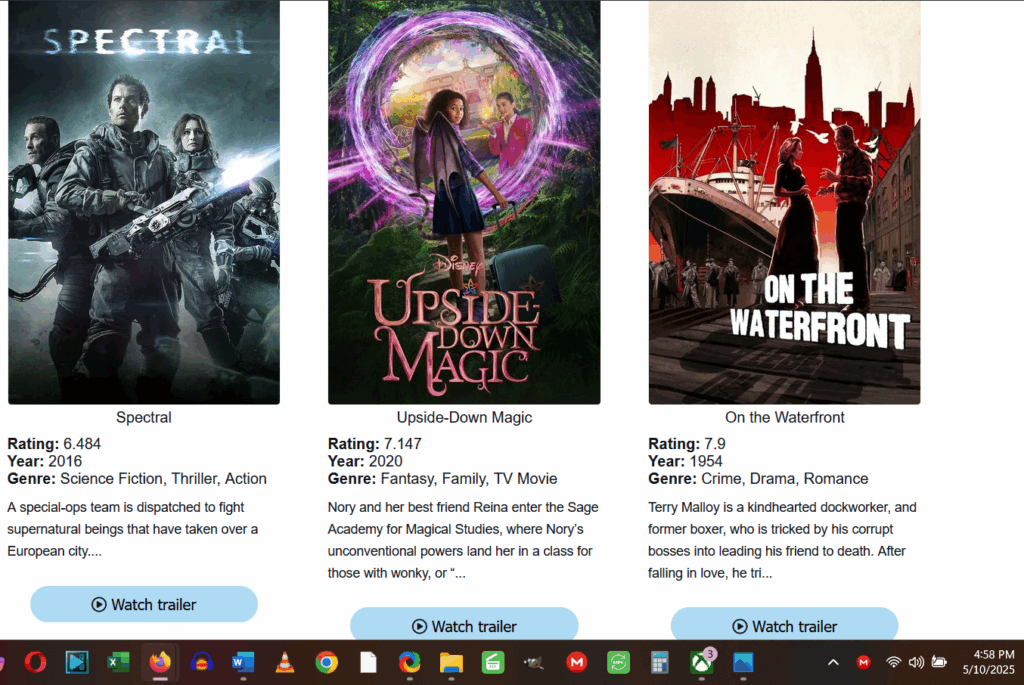1024x685 pixels.
Task: Open Calculator from the taskbar
Action: pyautogui.click(x=660, y=662)
